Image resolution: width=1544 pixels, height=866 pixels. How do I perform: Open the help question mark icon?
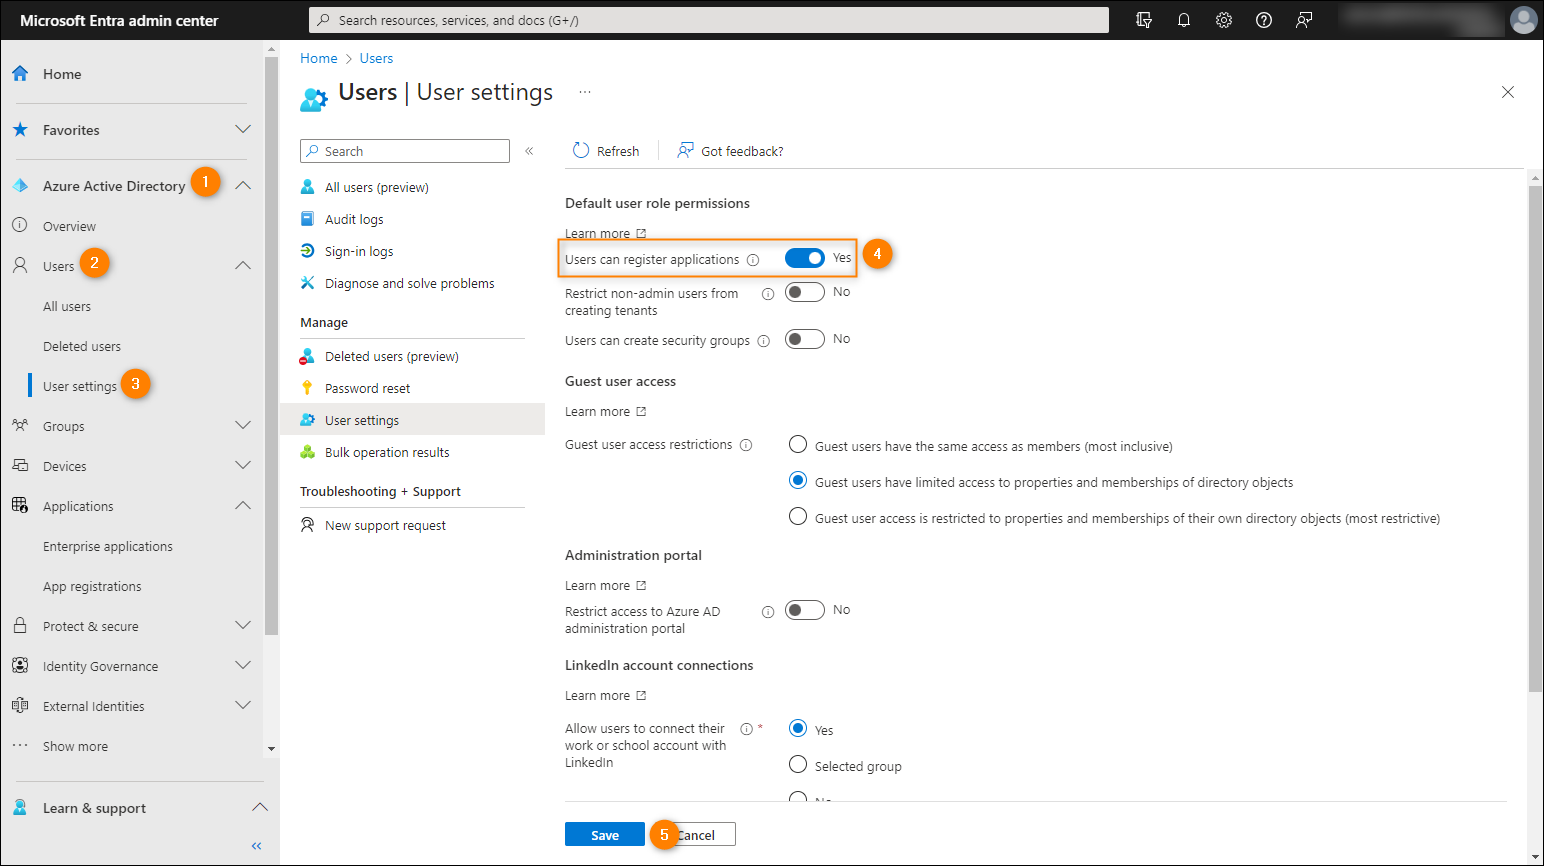1264,20
